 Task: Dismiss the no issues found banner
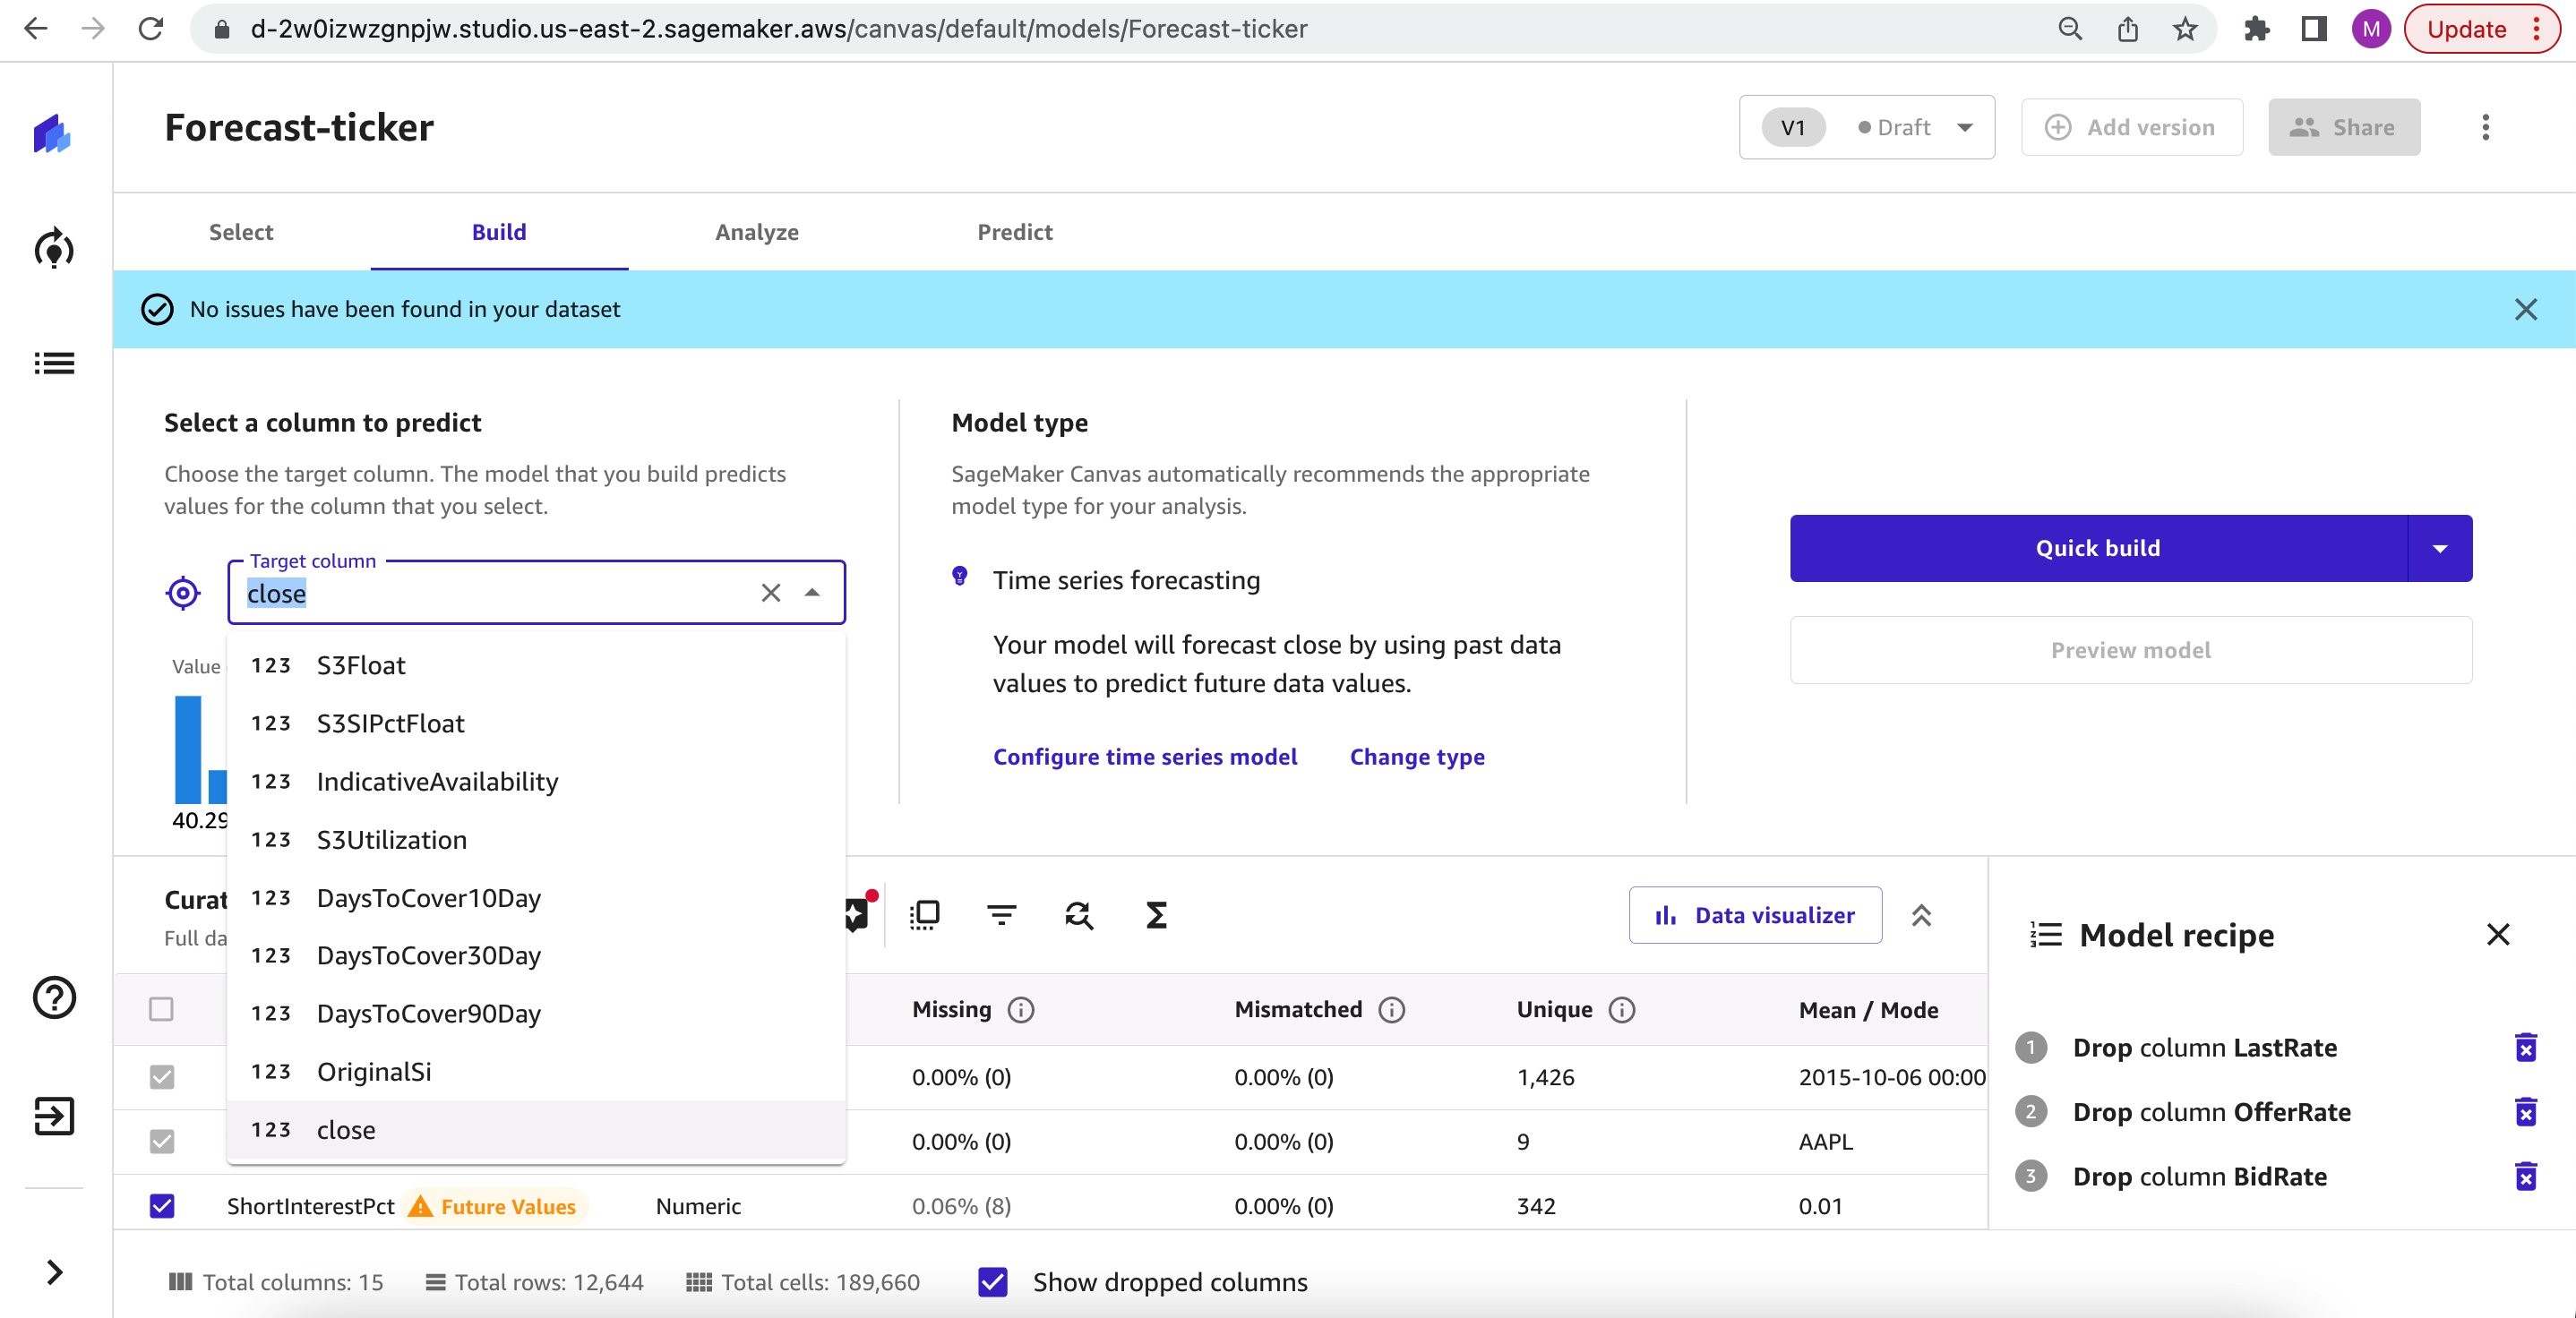pyautogui.click(x=2526, y=310)
